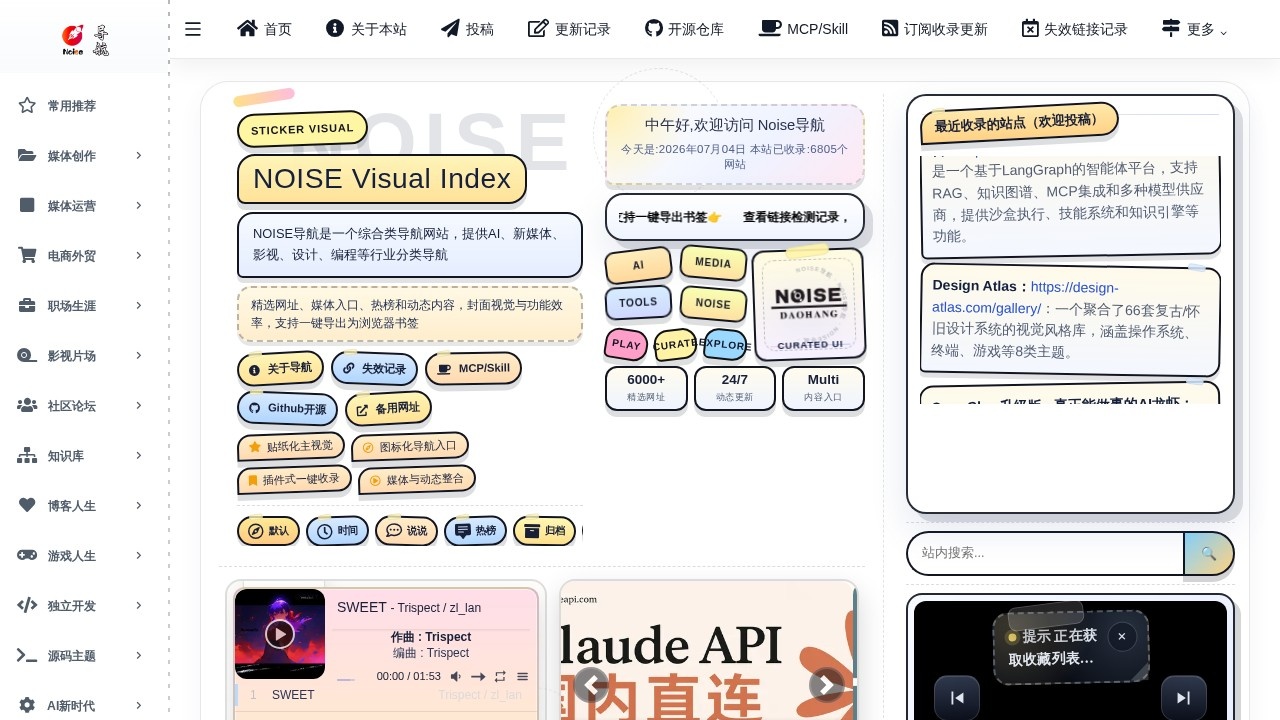1280x720 pixels.
Task: Expand 影视片场 sidebar chevron
Action: point(139,355)
